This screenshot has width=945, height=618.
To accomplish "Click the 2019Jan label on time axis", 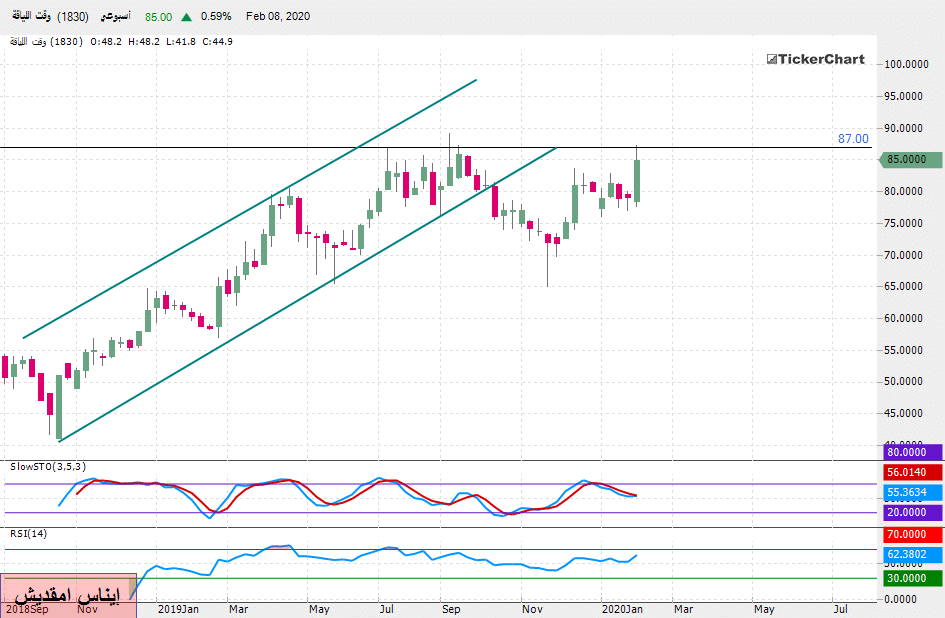I will point(177,608).
